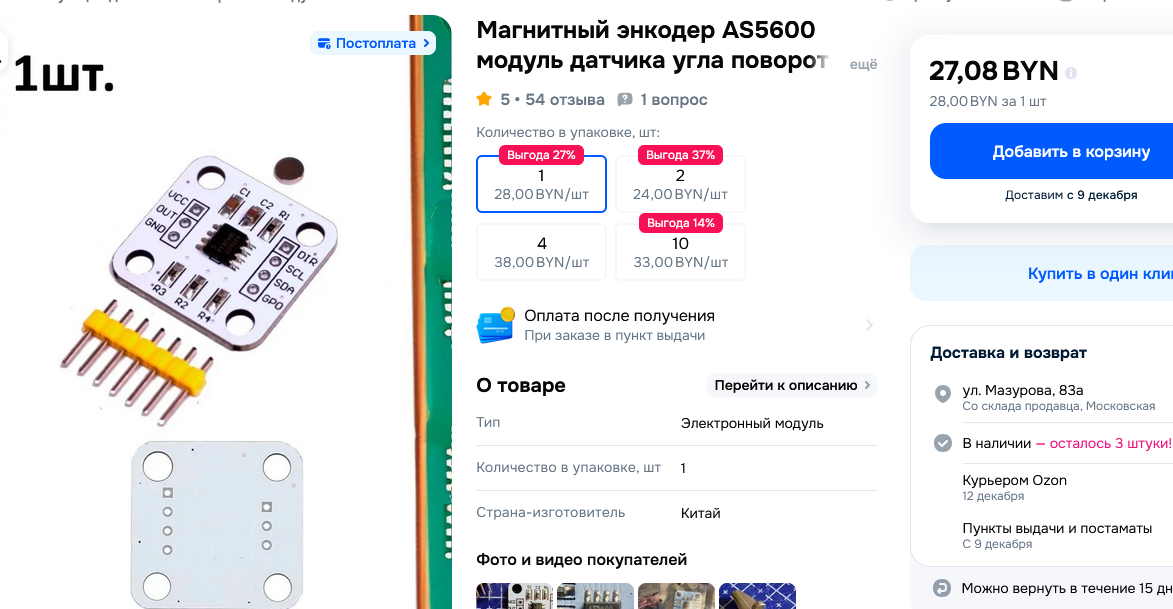
Task: Open payment details via chevron on 'Оплата после получения'
Action: (x=869, y=325)
